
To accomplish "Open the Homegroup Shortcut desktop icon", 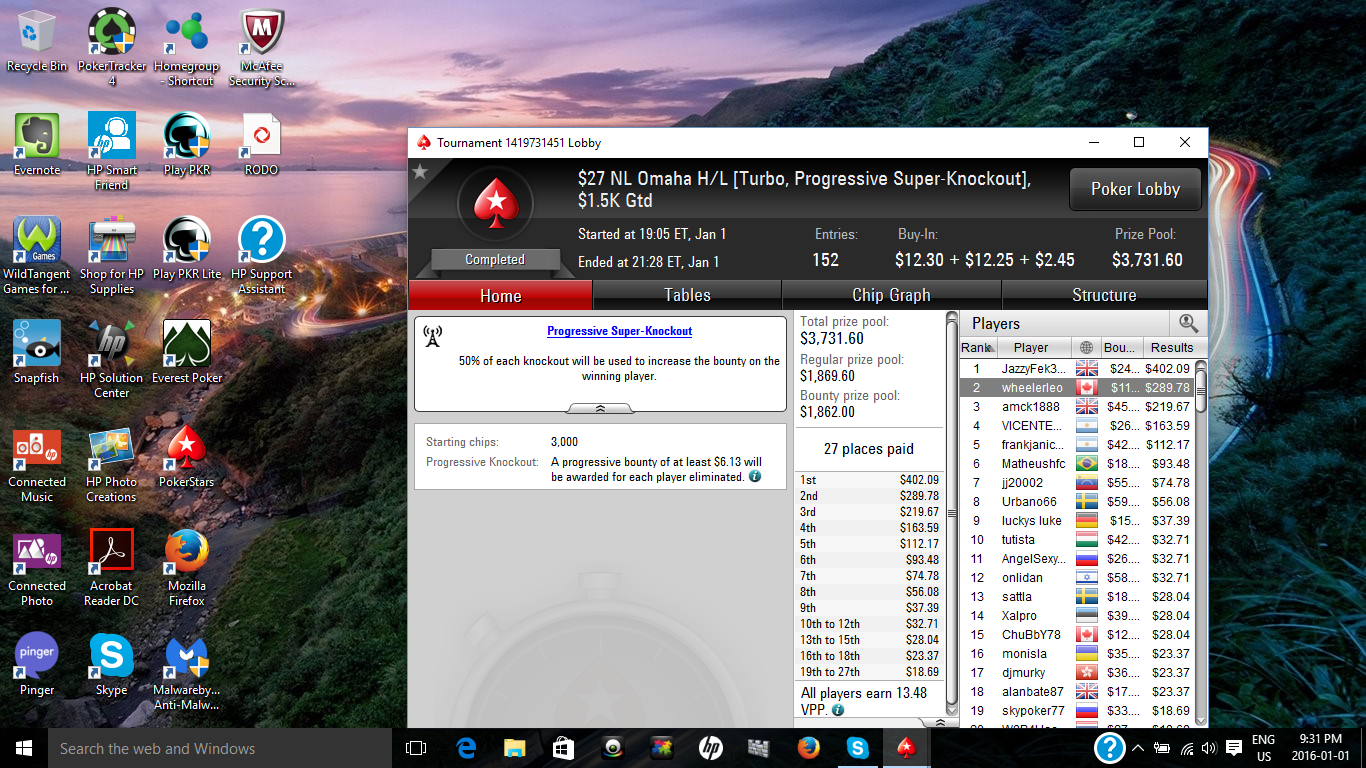I will click(187, 48).
